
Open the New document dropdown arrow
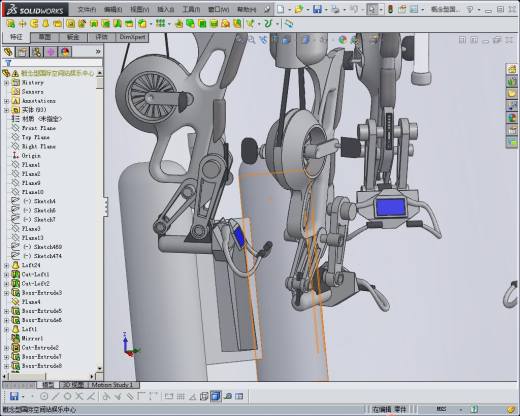click(289, 10)
